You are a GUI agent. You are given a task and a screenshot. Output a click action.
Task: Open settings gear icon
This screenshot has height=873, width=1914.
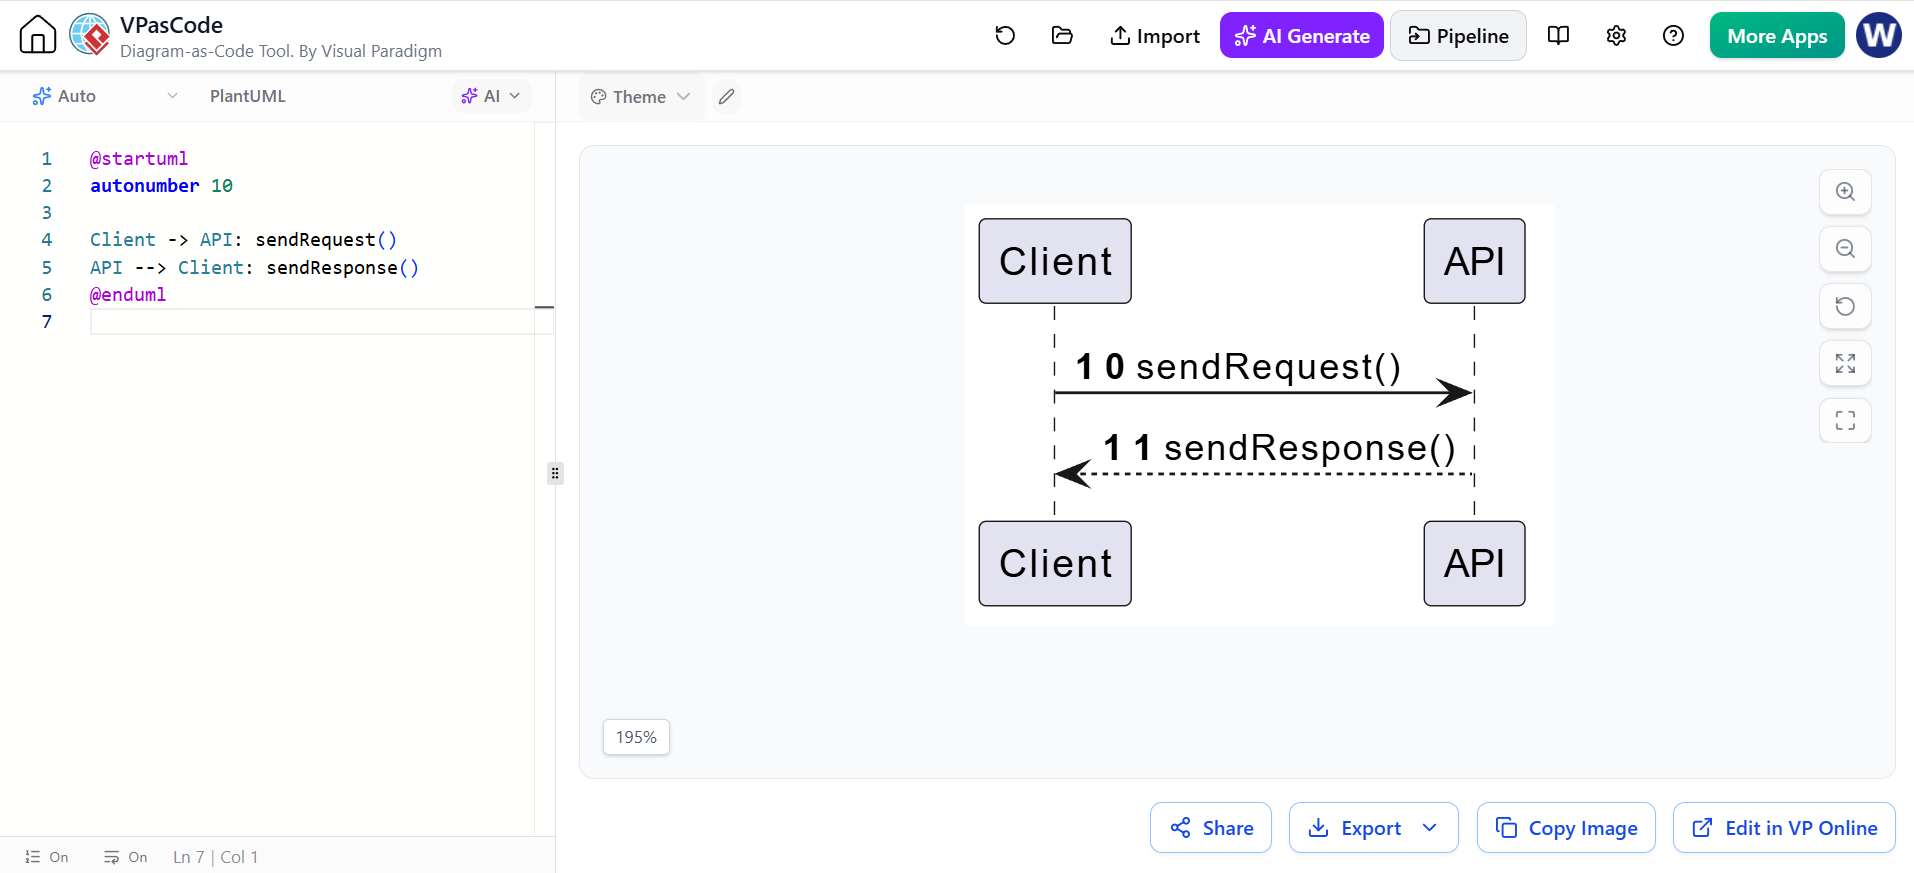[x=1616, y=36]
